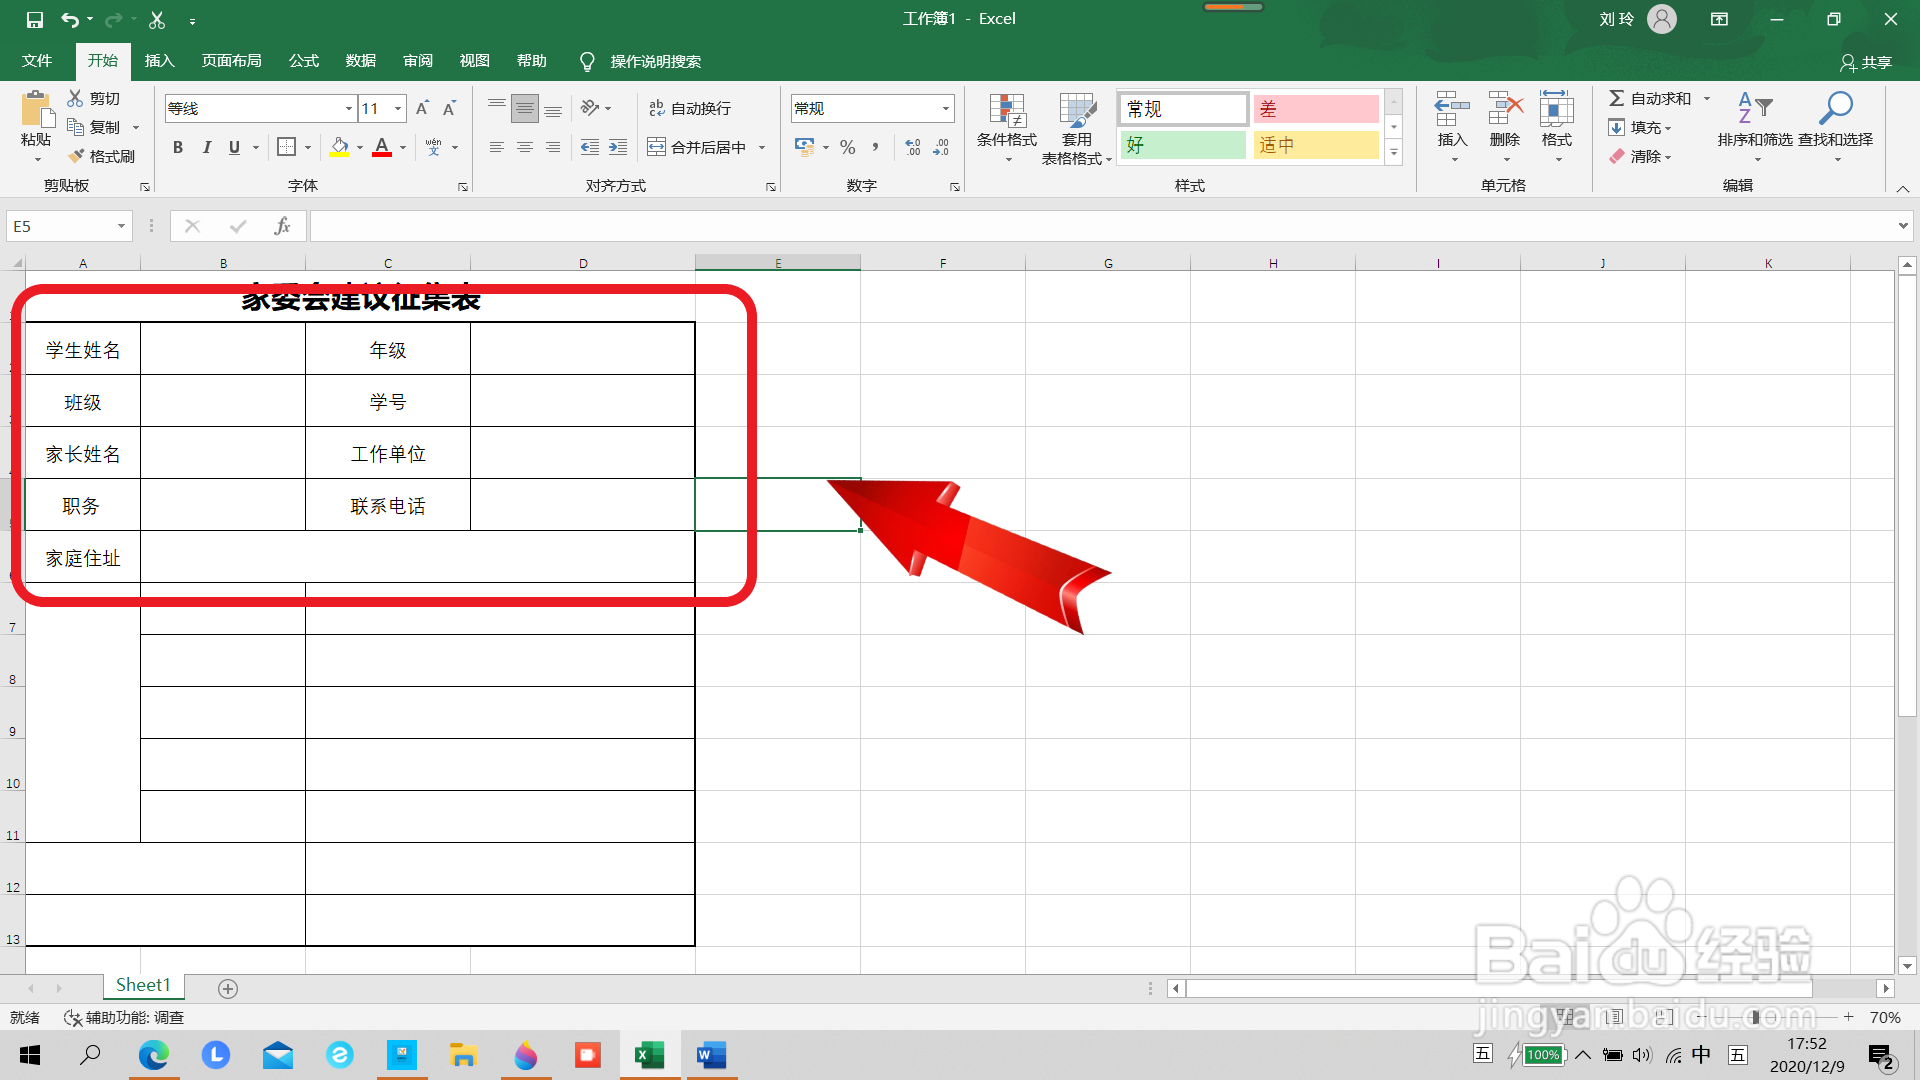1920x1080 pixels.
Task: Click the 共享 share button
Action: tap(1866, 62)
